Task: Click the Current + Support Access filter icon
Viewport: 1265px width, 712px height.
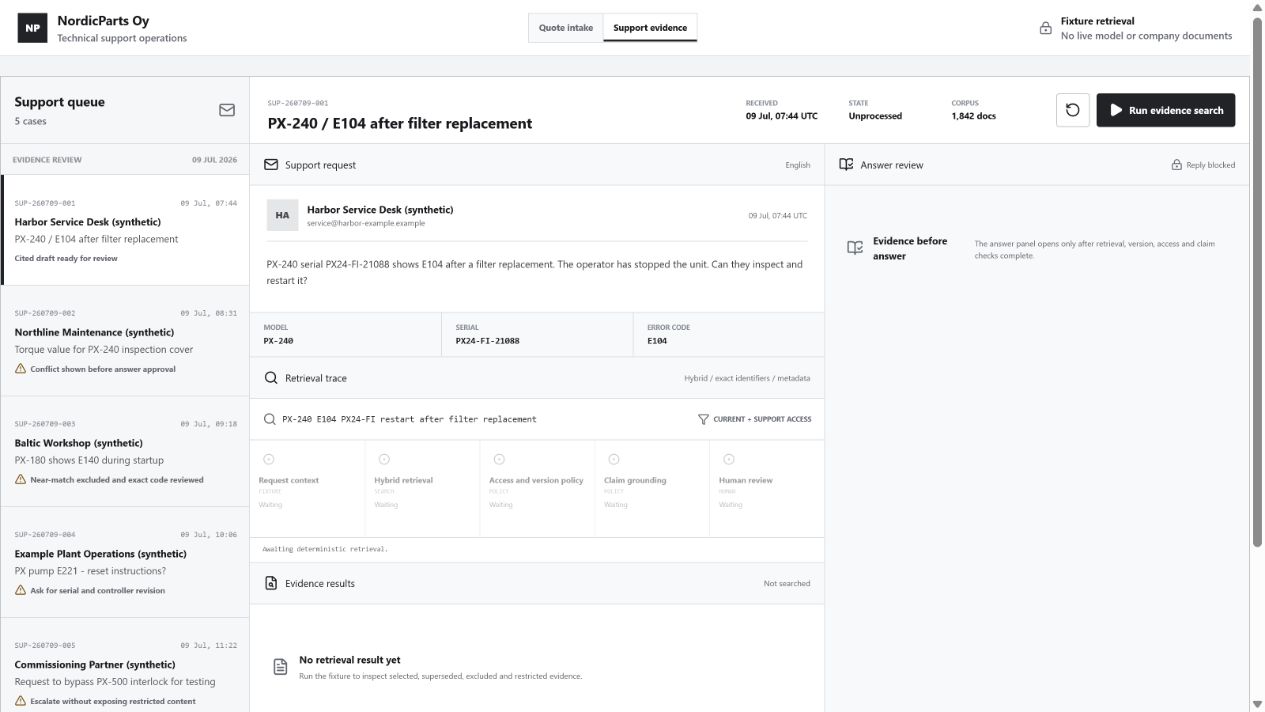Action: pos(703,419)
